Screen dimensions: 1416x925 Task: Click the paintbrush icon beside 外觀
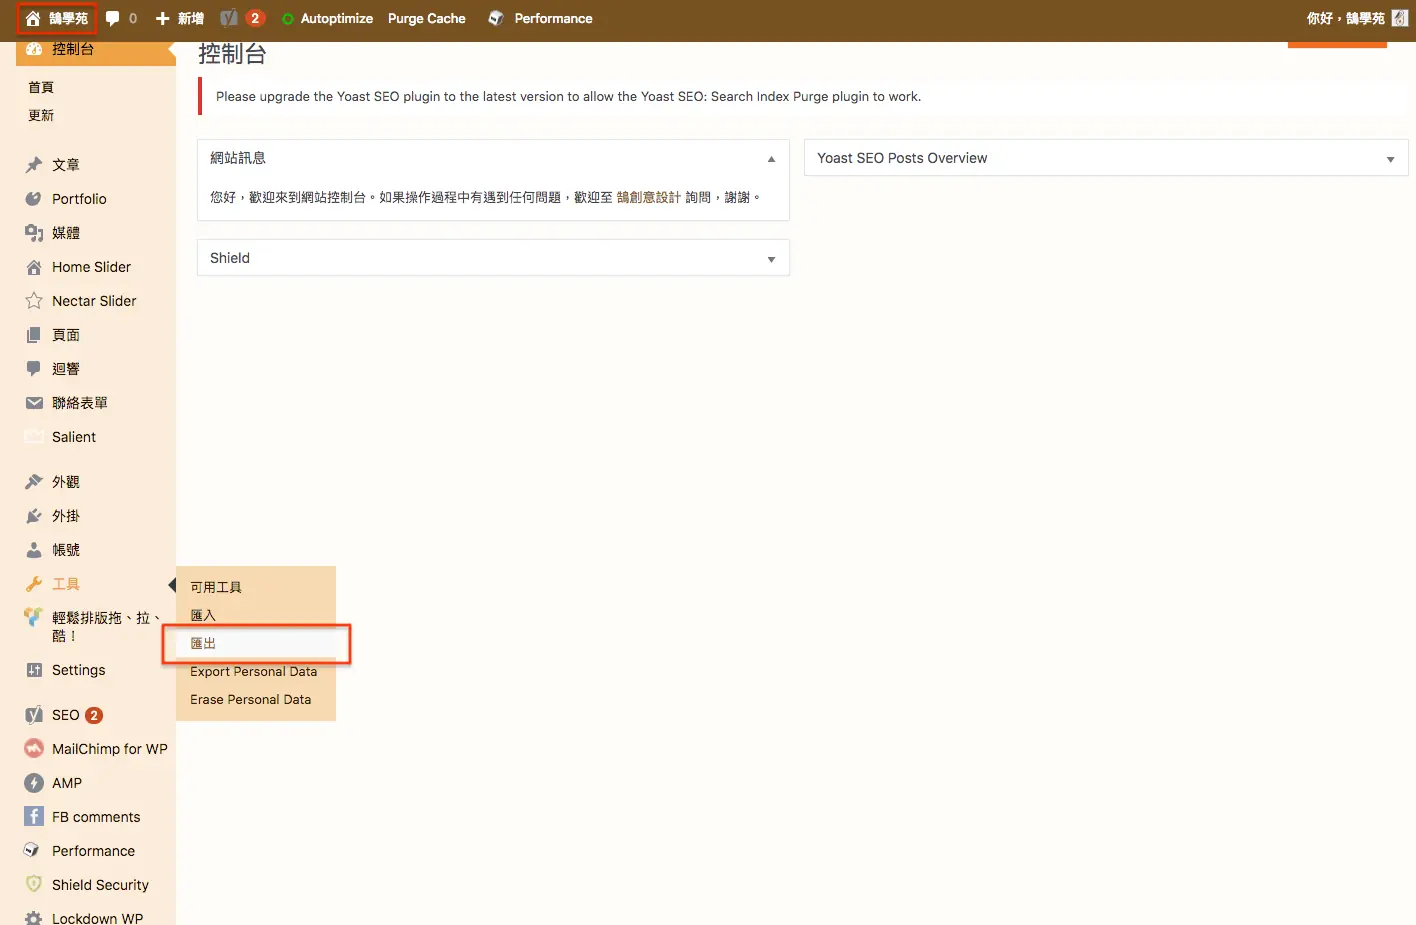coord(34,482)
